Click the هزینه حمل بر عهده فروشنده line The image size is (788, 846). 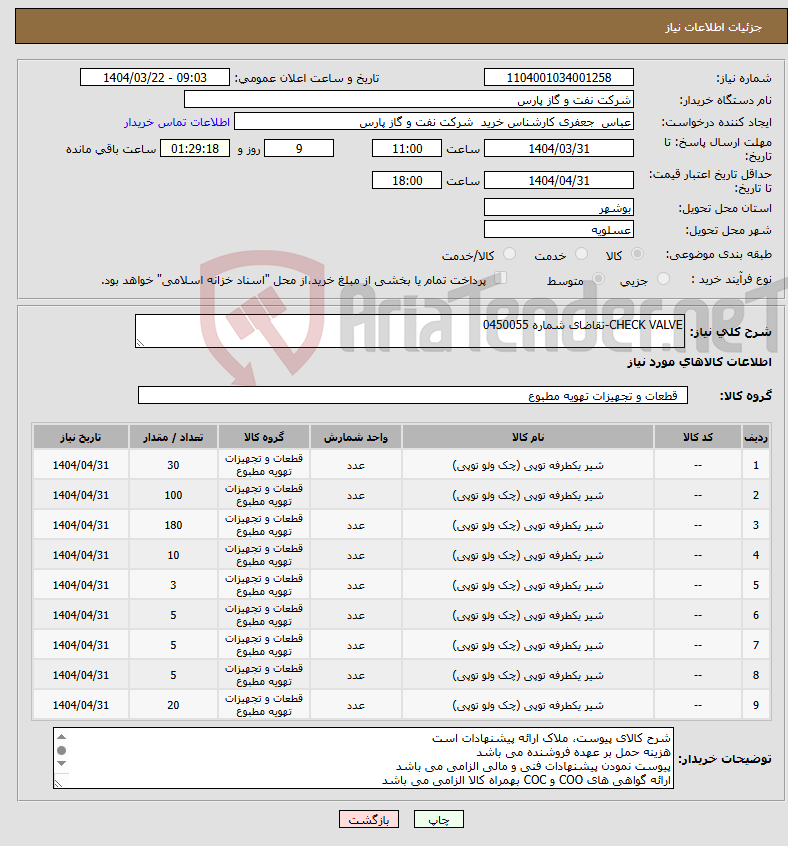point(573,752)
